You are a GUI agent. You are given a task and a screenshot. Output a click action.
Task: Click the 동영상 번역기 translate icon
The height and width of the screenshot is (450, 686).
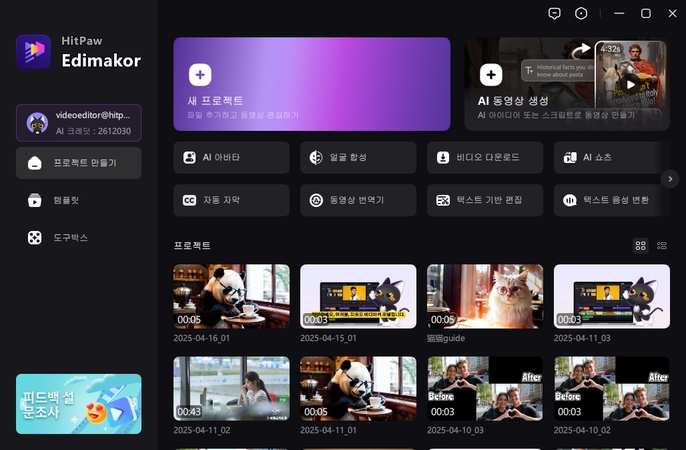(x=316, y=200)
